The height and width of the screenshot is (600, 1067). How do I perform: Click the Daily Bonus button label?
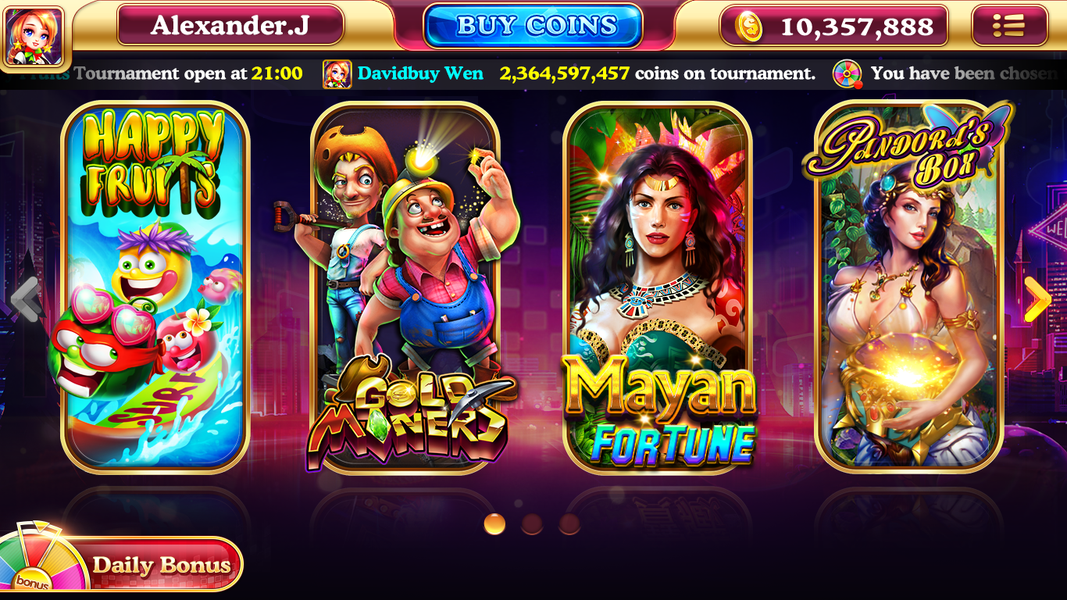coord(162,565)
